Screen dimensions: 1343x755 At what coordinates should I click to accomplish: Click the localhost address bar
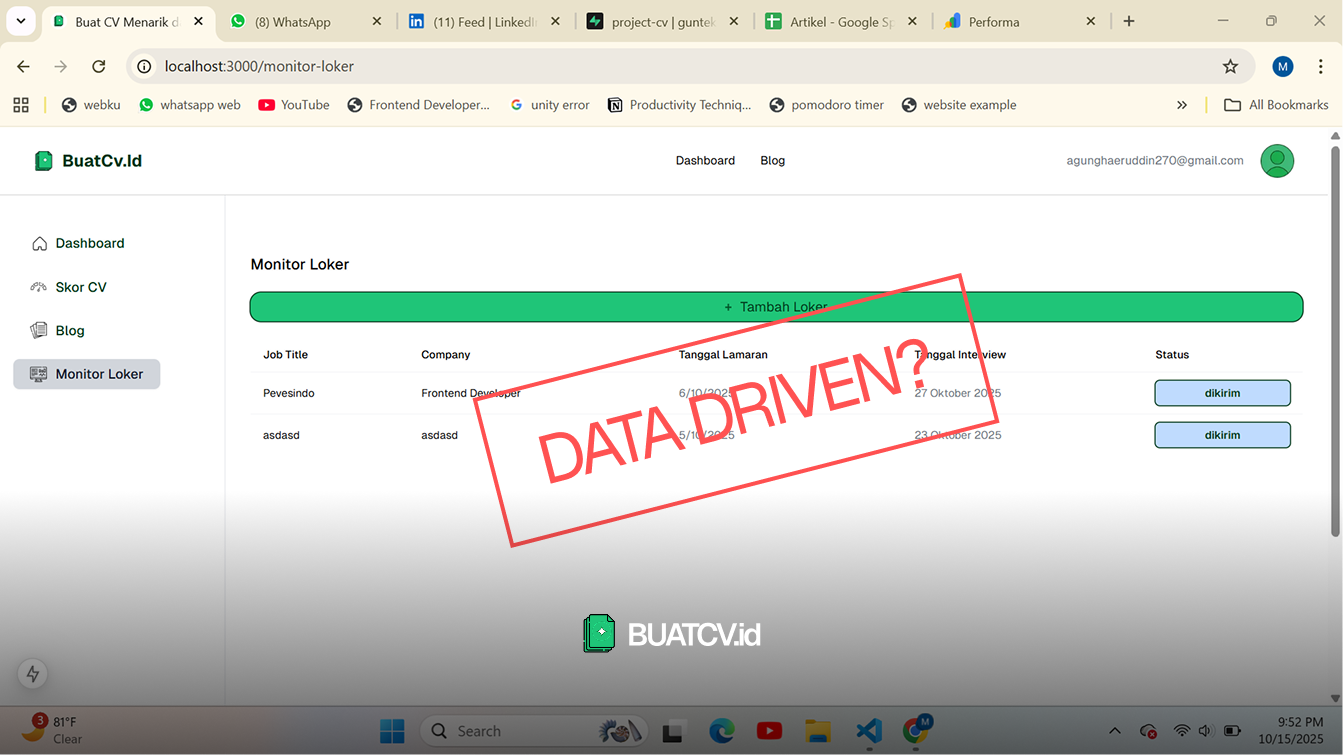click(x=690, y=66)
